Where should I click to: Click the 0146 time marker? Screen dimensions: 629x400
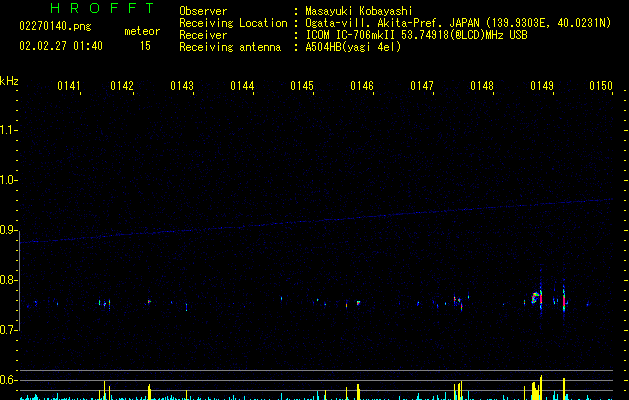362,86
